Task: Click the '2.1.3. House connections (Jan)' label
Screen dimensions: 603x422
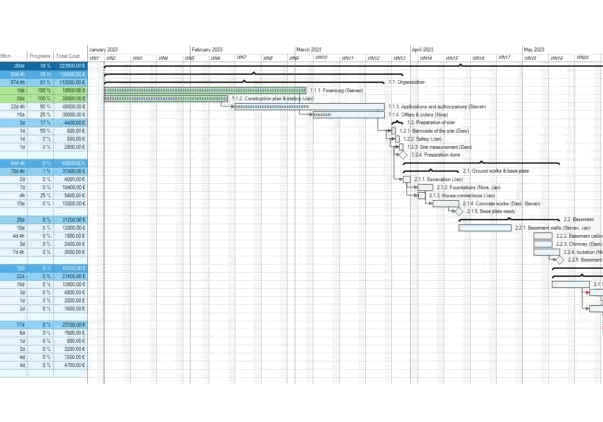Action: 462,195
